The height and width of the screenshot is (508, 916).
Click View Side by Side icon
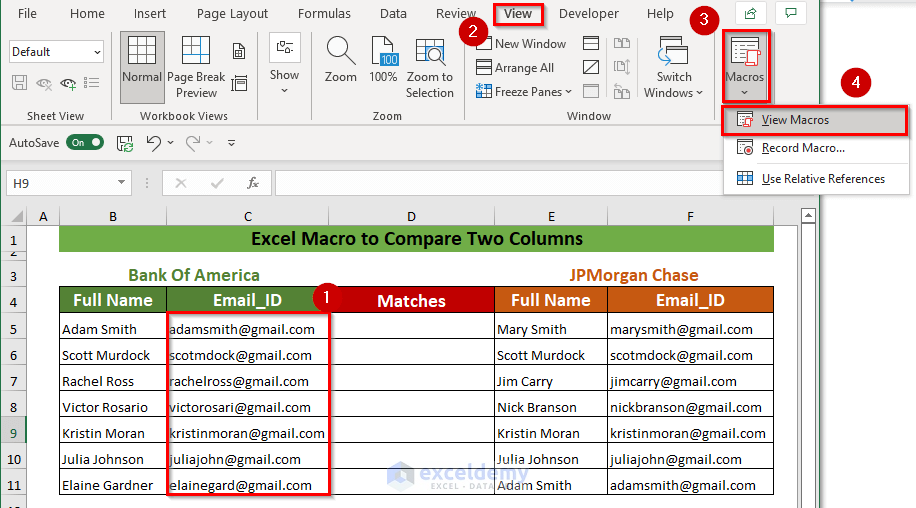coord(622,43)
